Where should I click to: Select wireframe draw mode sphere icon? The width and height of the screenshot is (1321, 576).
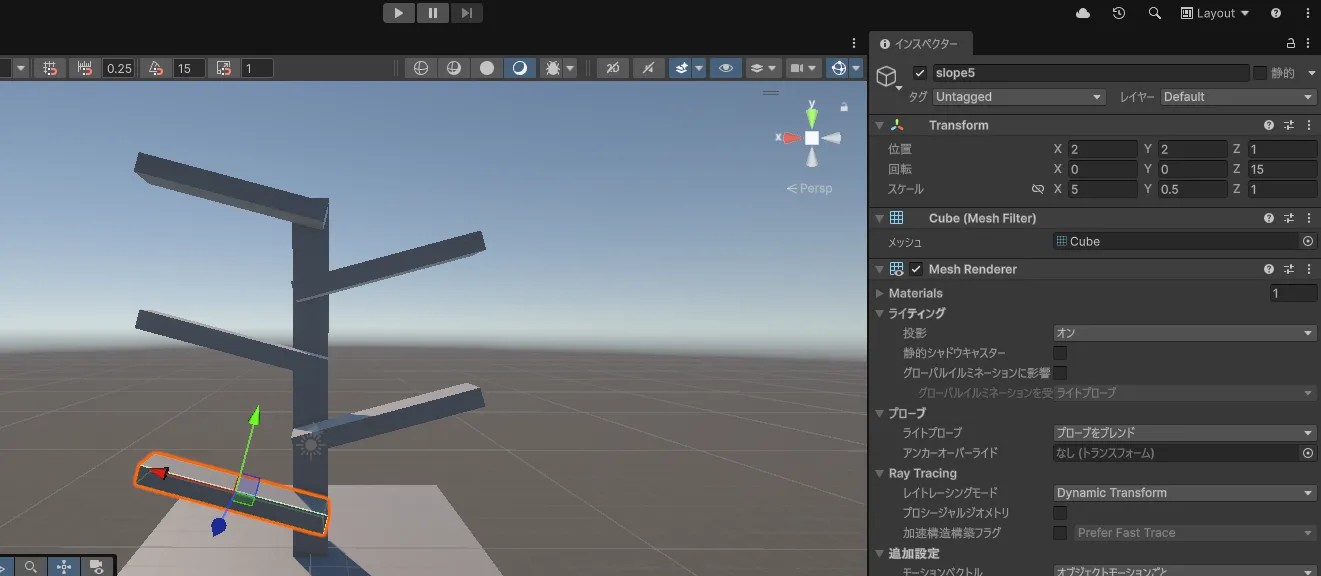421,68
